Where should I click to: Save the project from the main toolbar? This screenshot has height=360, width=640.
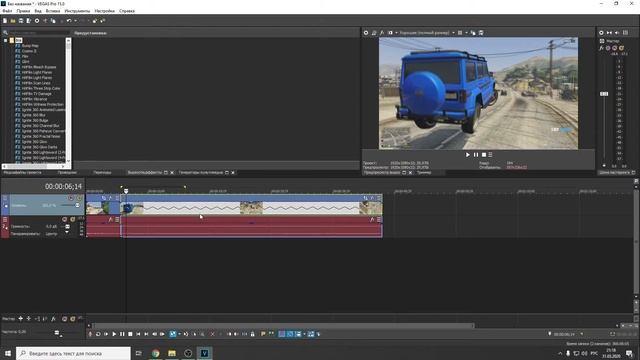[x=21, y=21]
